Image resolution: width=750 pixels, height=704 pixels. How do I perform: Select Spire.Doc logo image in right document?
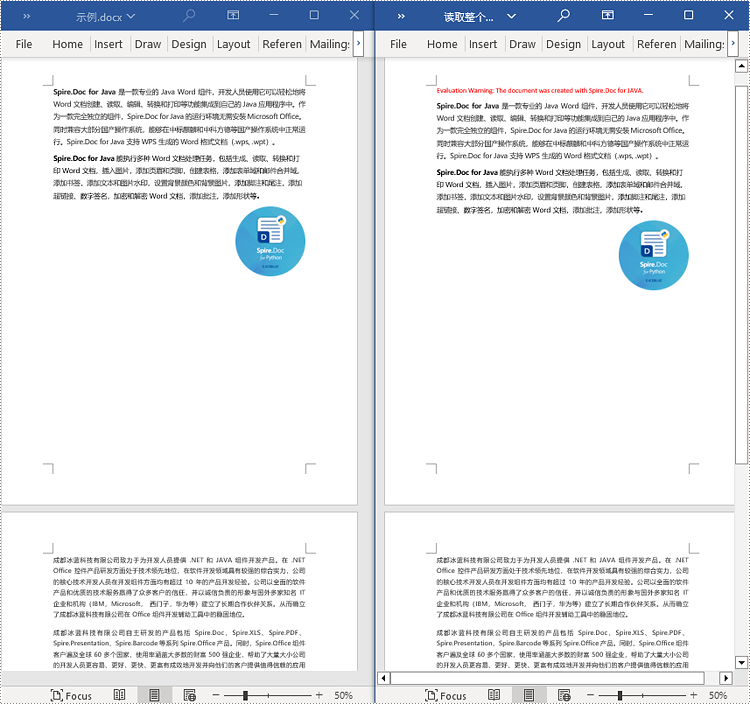[x=654, y=255]
